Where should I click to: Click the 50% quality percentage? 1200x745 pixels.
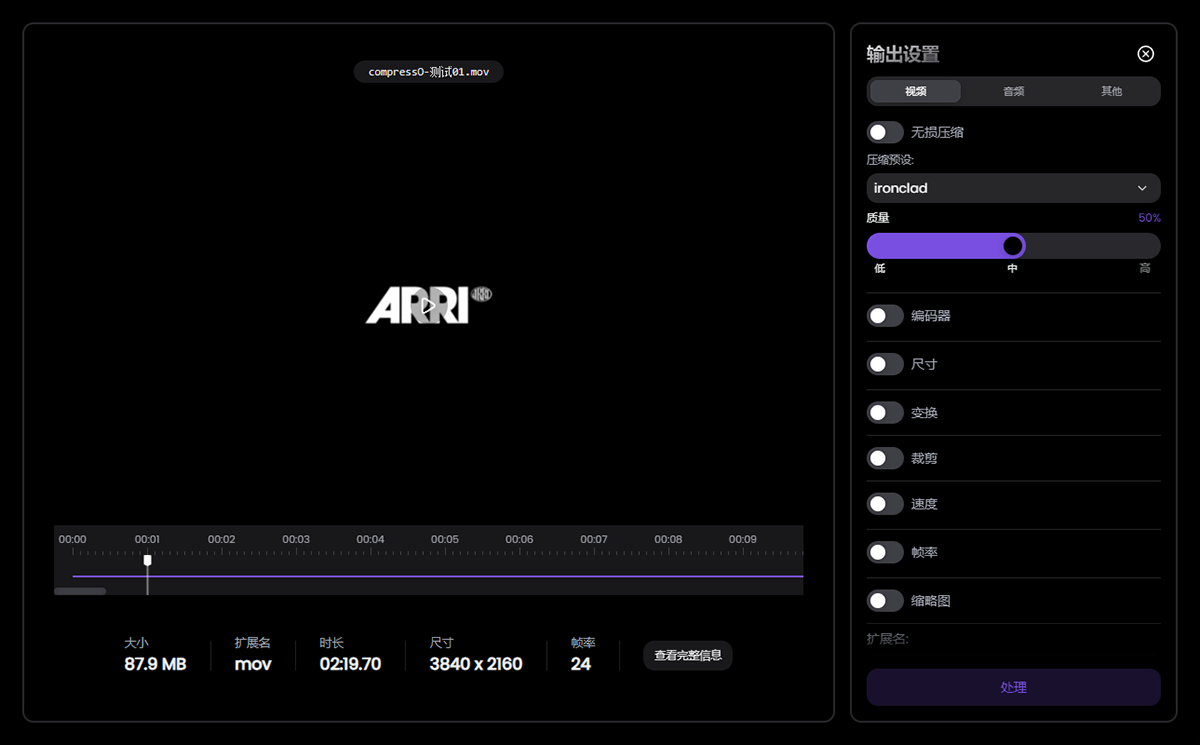coord(1149,218)
